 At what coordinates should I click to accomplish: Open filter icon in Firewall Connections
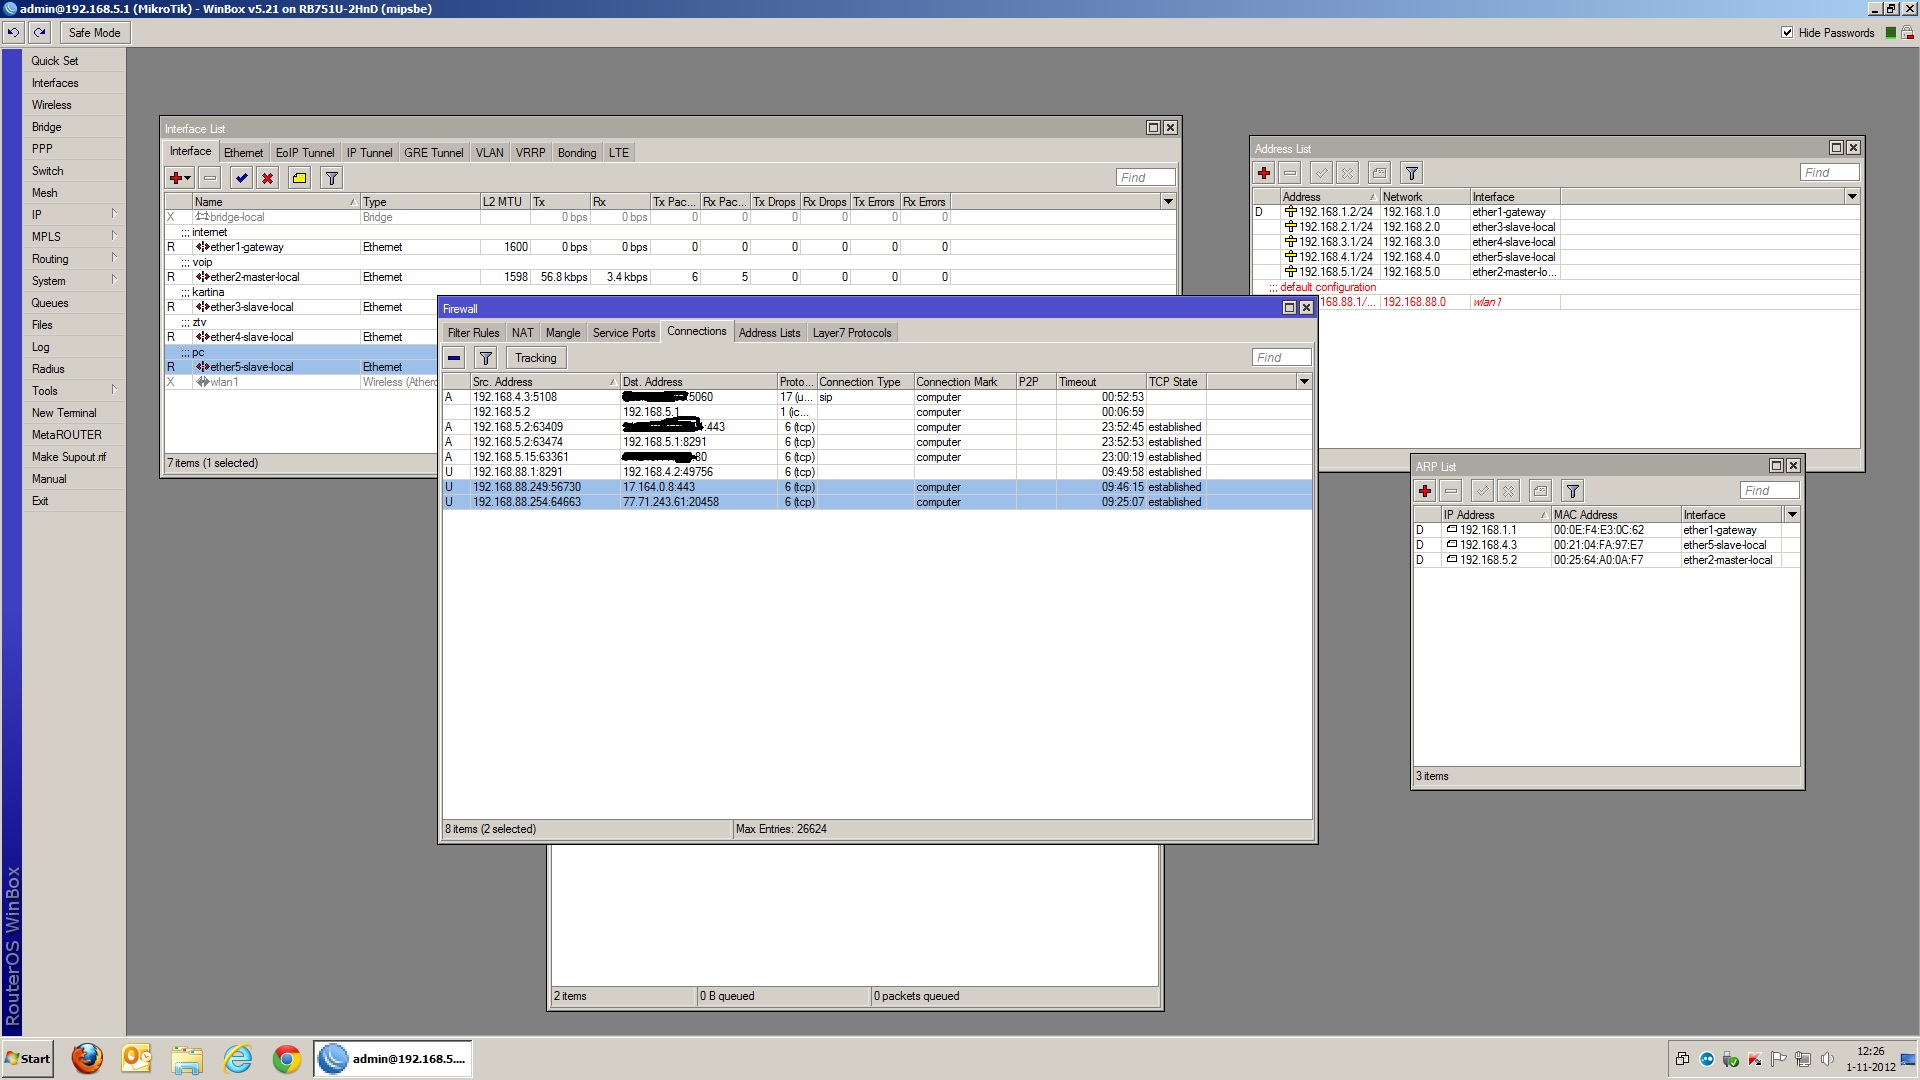[485, 358]
